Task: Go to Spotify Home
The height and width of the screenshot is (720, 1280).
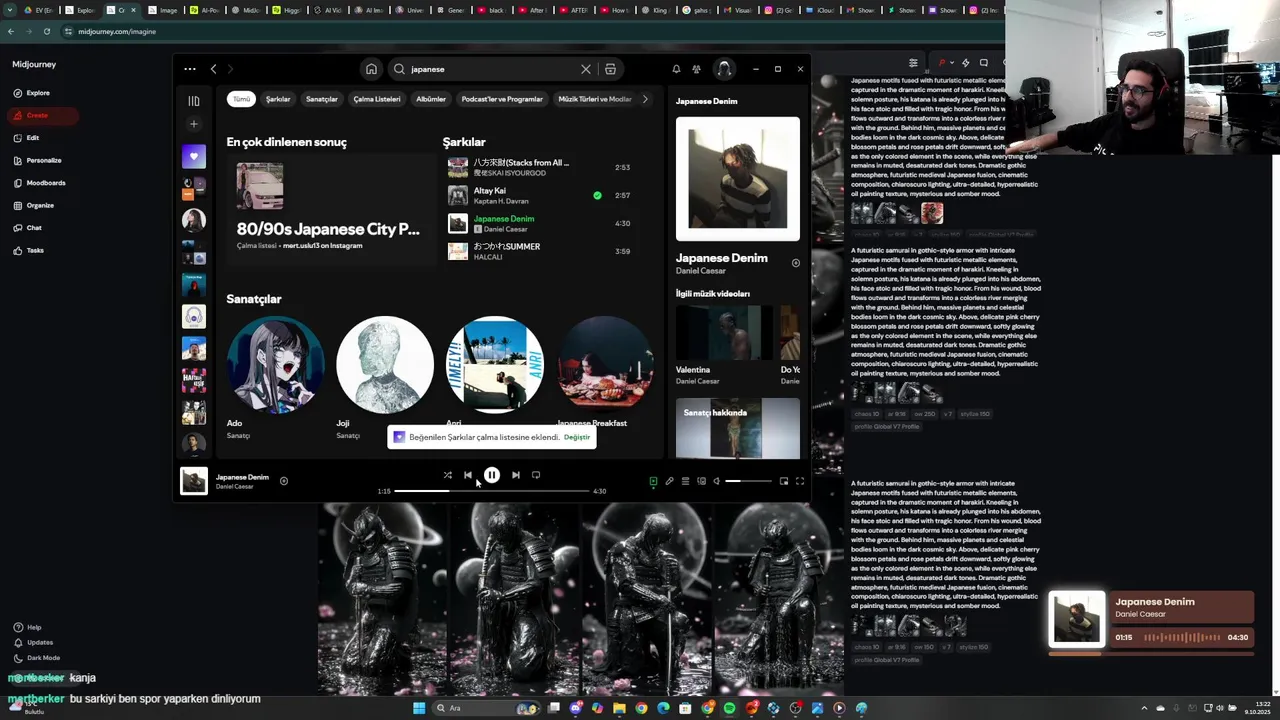Action: pyautogui.click(x=371, y=69)
